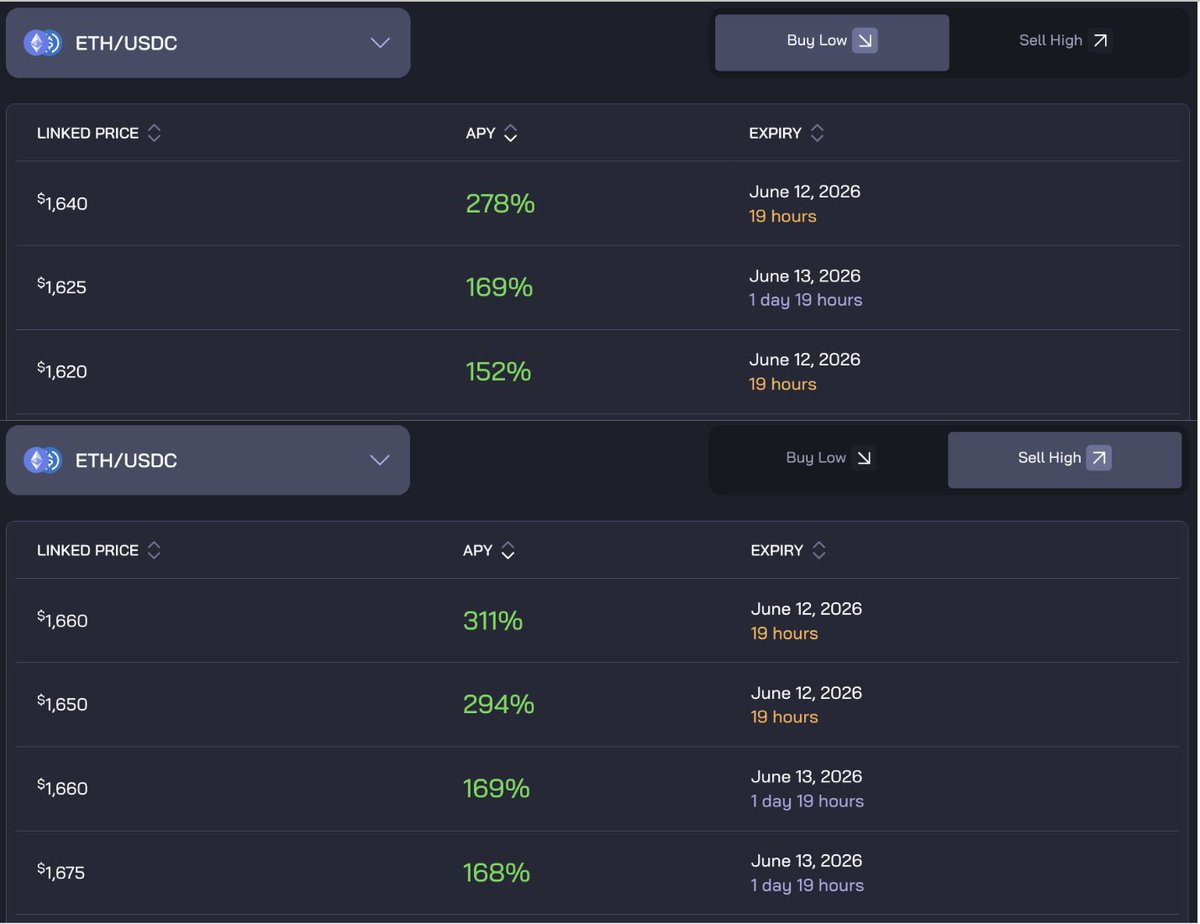Click the June 12, 2026 expiry in the $1,650 row
This screenshot has width=1200, height=924.
pyautogui.click(x=807, y=693)
